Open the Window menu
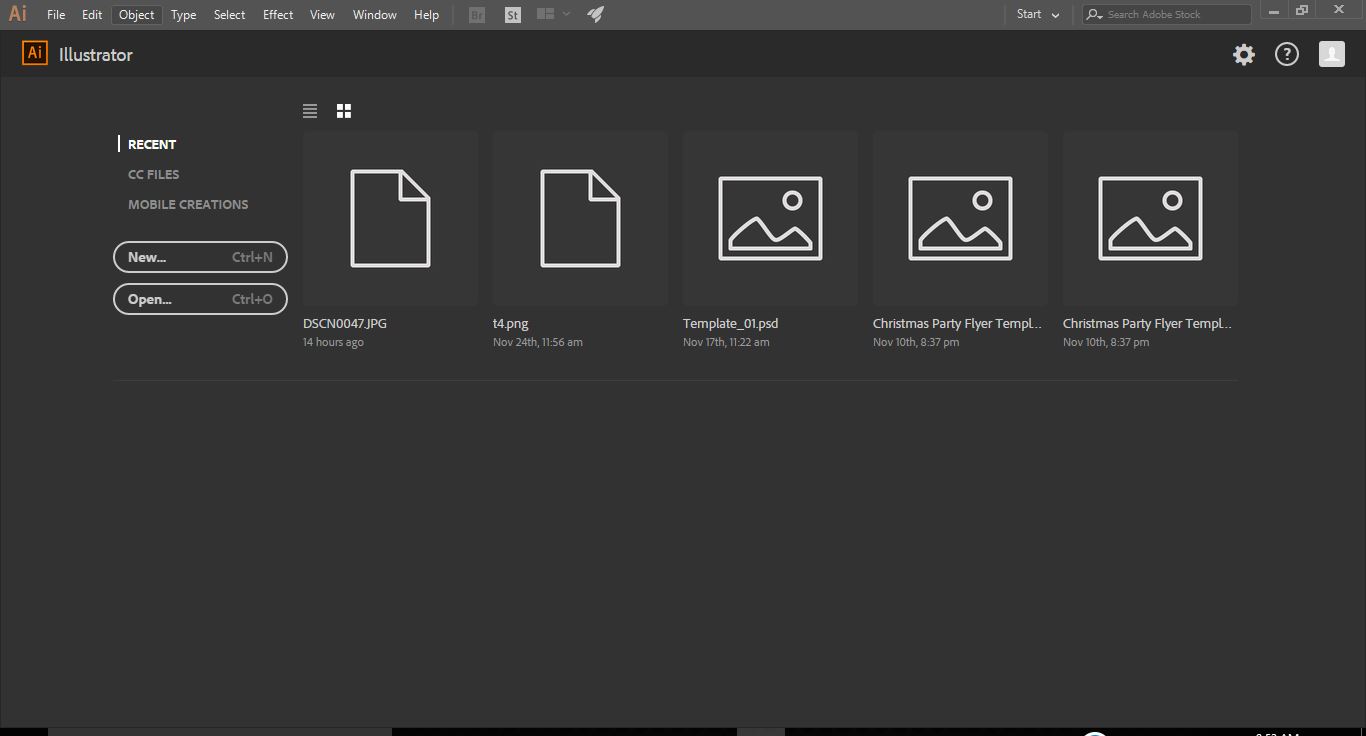Screen dimensions: 1366x736 tap(375, 15)
